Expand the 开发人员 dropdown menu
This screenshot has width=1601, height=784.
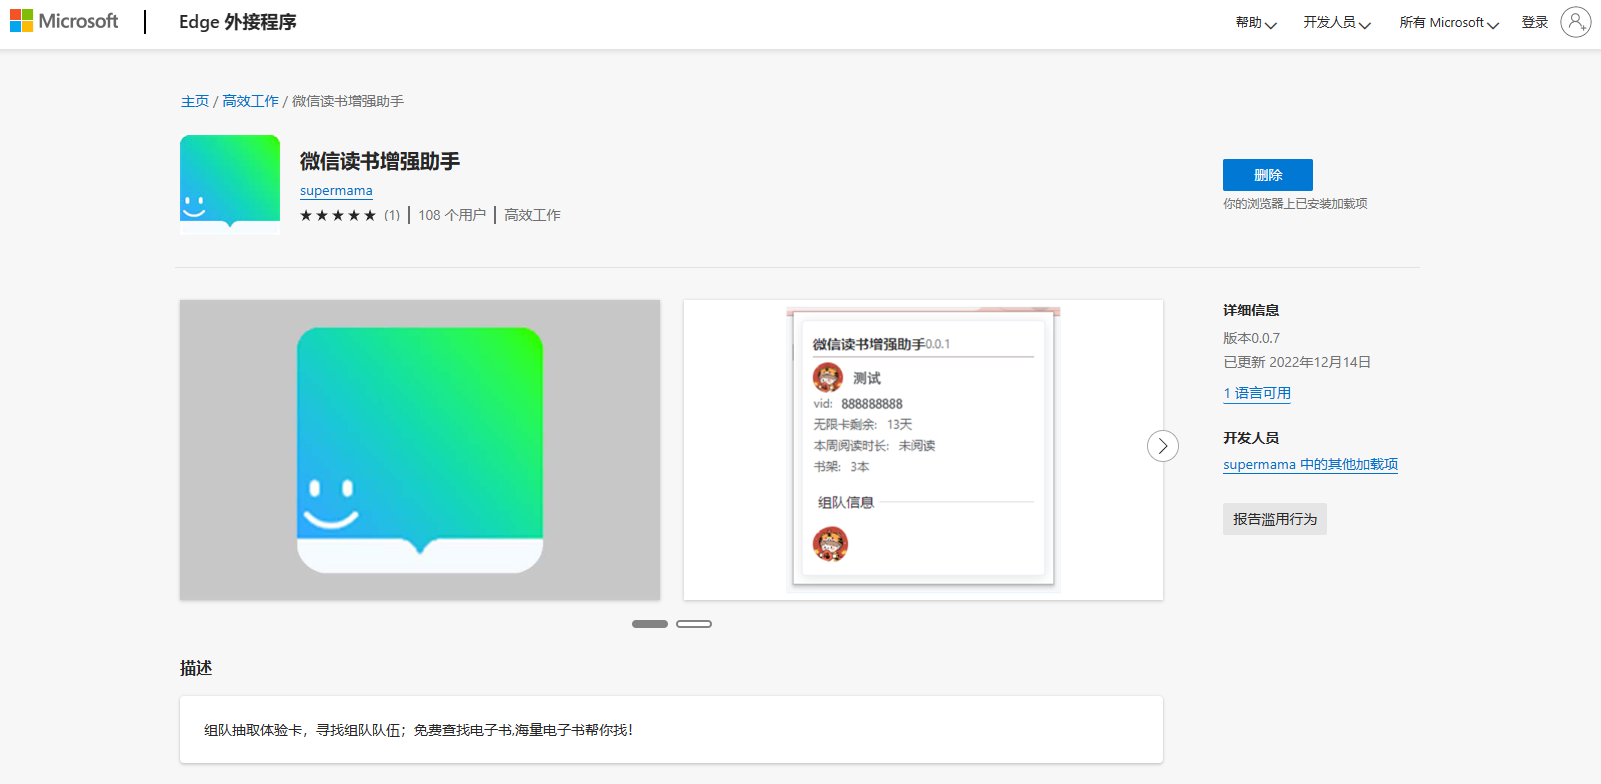[x=1337, y=22]
